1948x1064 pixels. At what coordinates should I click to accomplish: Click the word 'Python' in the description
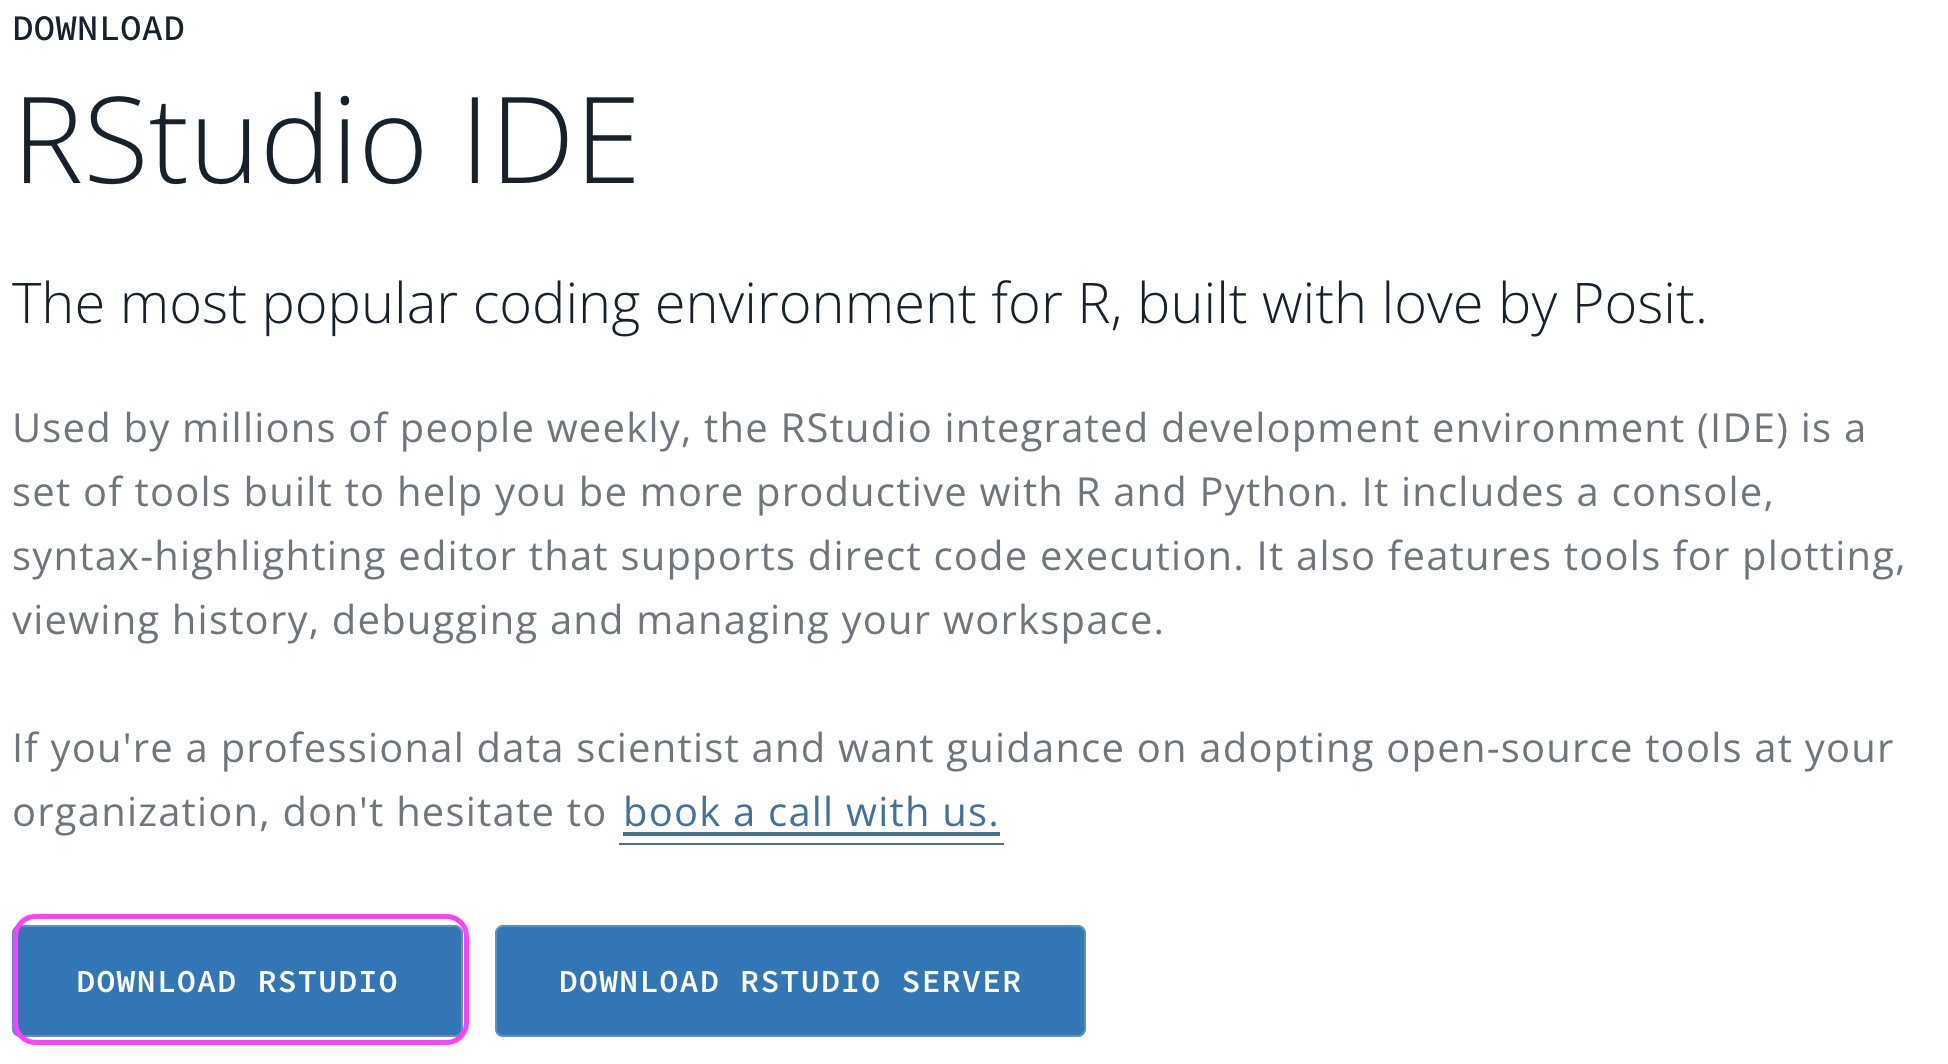coord(1268,492)
